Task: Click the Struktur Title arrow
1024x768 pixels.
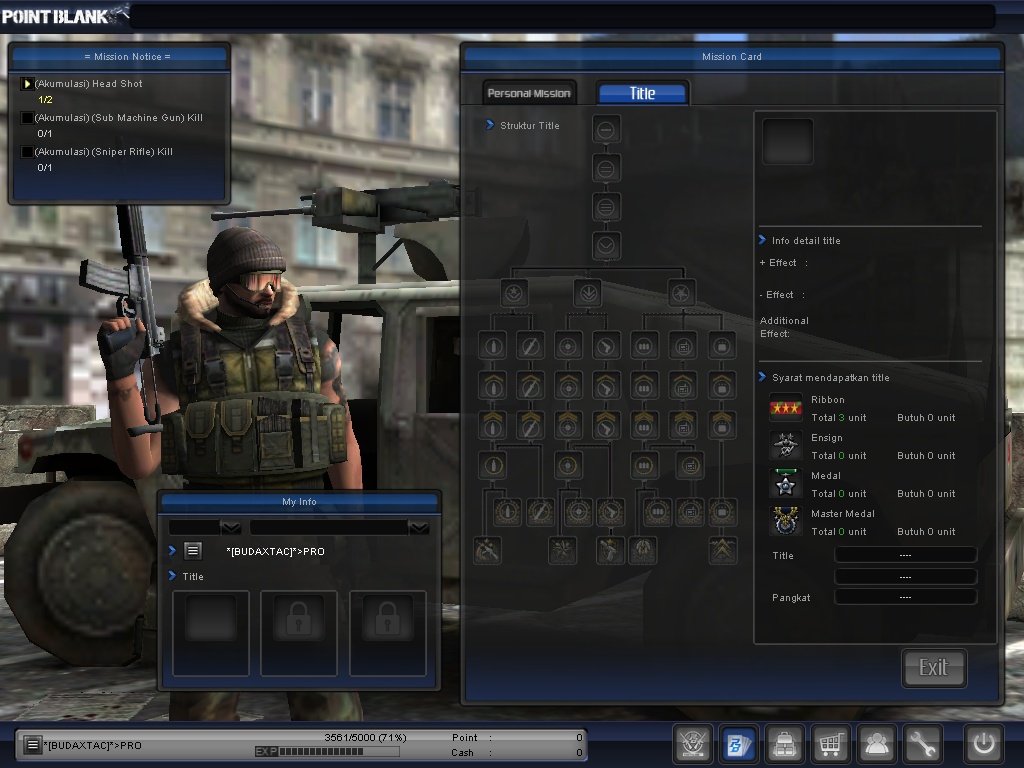Action: click(x=490, y=125)
